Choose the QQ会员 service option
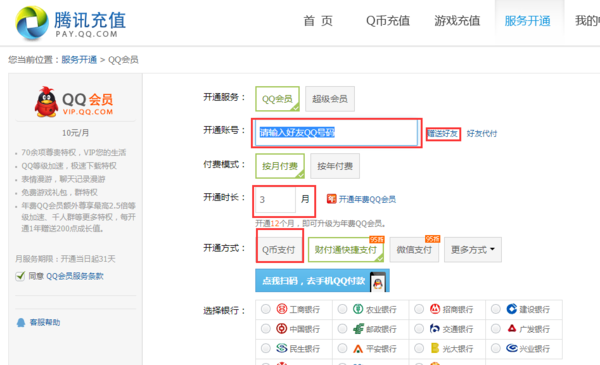 pos(277,99)
